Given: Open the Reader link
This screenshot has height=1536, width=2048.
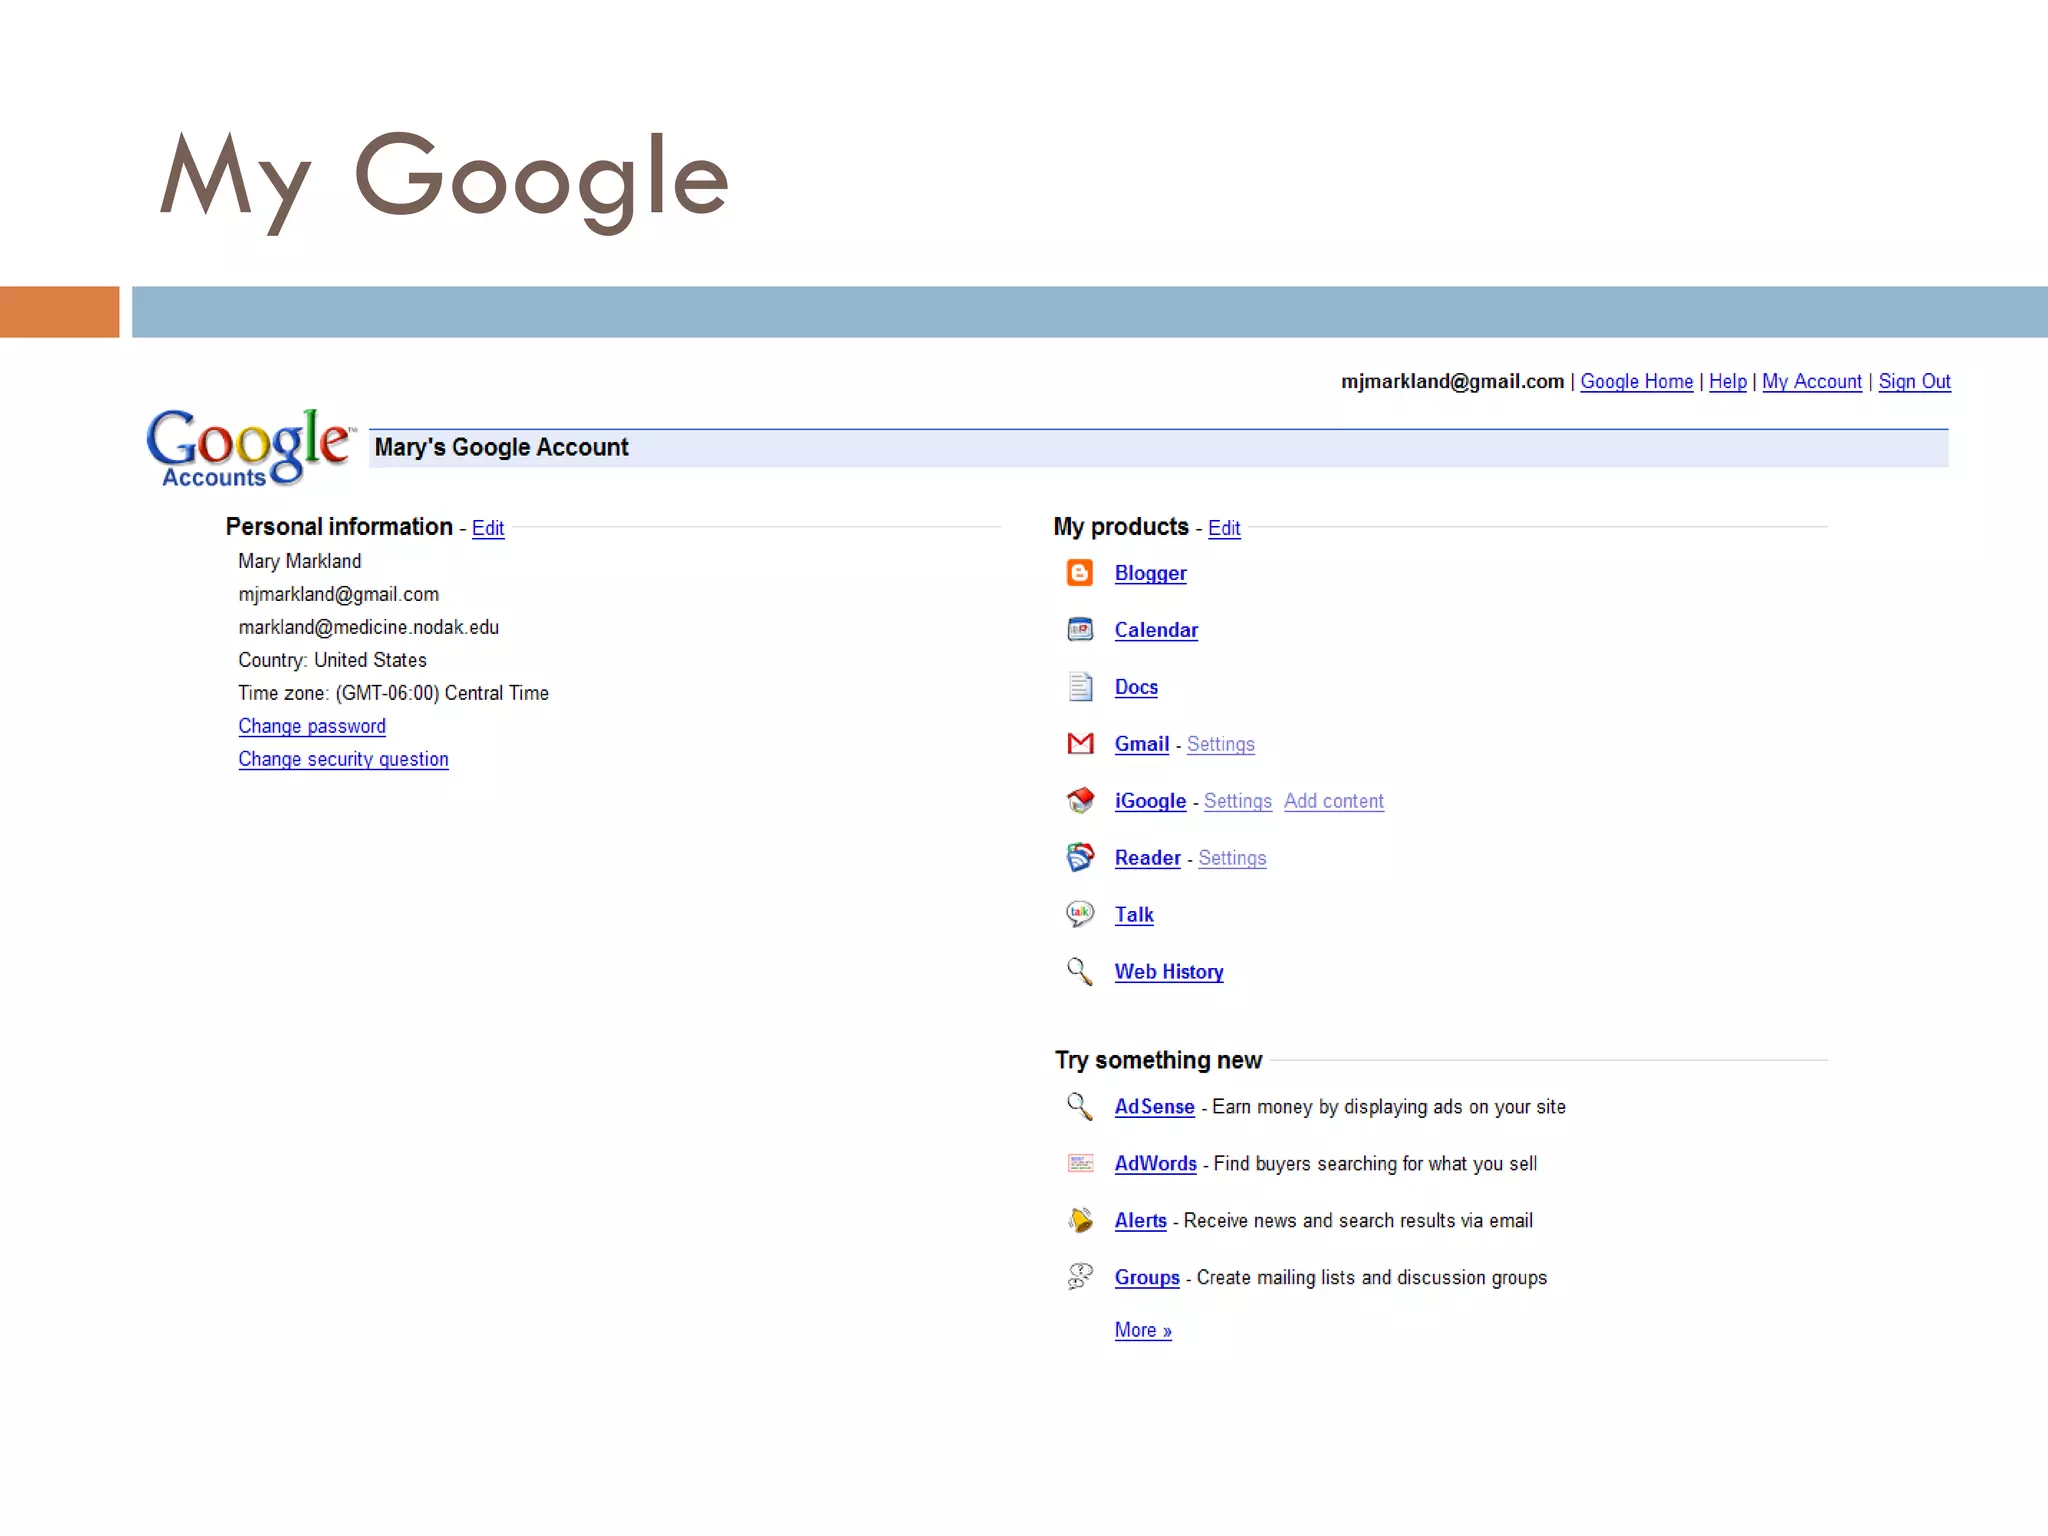Looking at the screenshot, I should click(x=1147, y=858).
